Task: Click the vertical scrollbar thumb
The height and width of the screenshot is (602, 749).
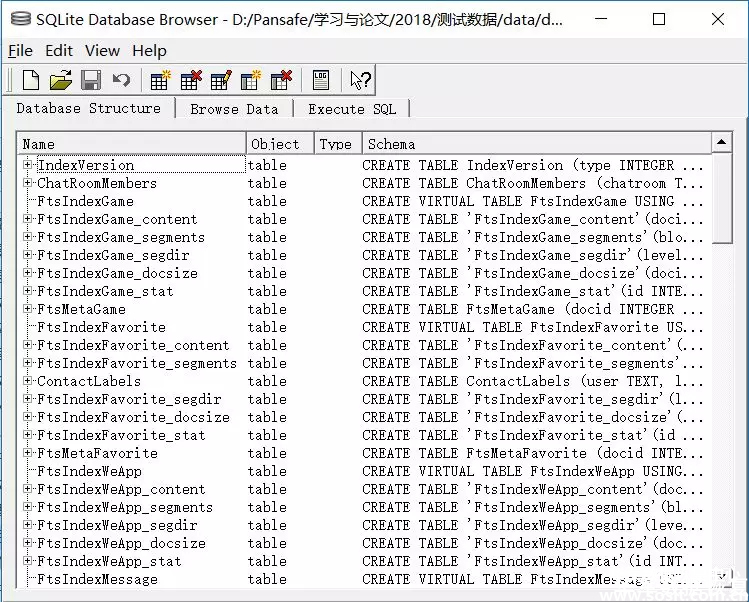Action: [722, 198]
